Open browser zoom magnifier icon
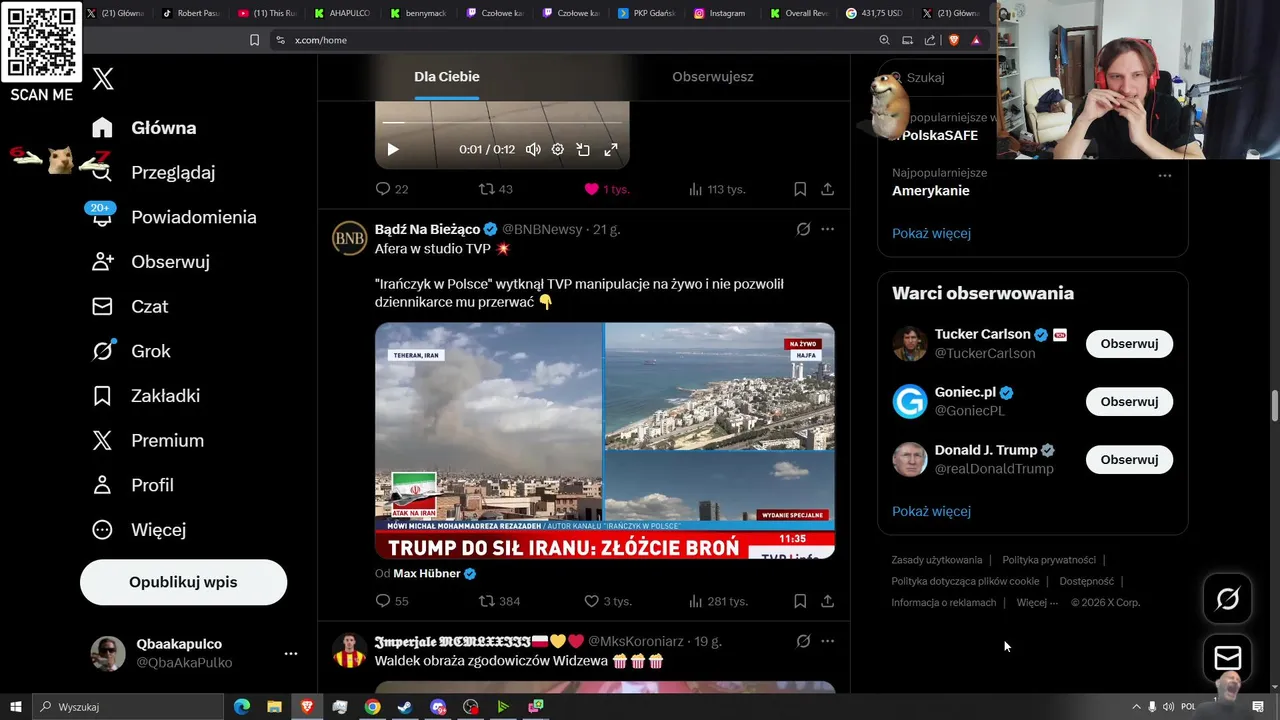The width and height of the screenshot is (1280, 720). (x=884, y=40)
